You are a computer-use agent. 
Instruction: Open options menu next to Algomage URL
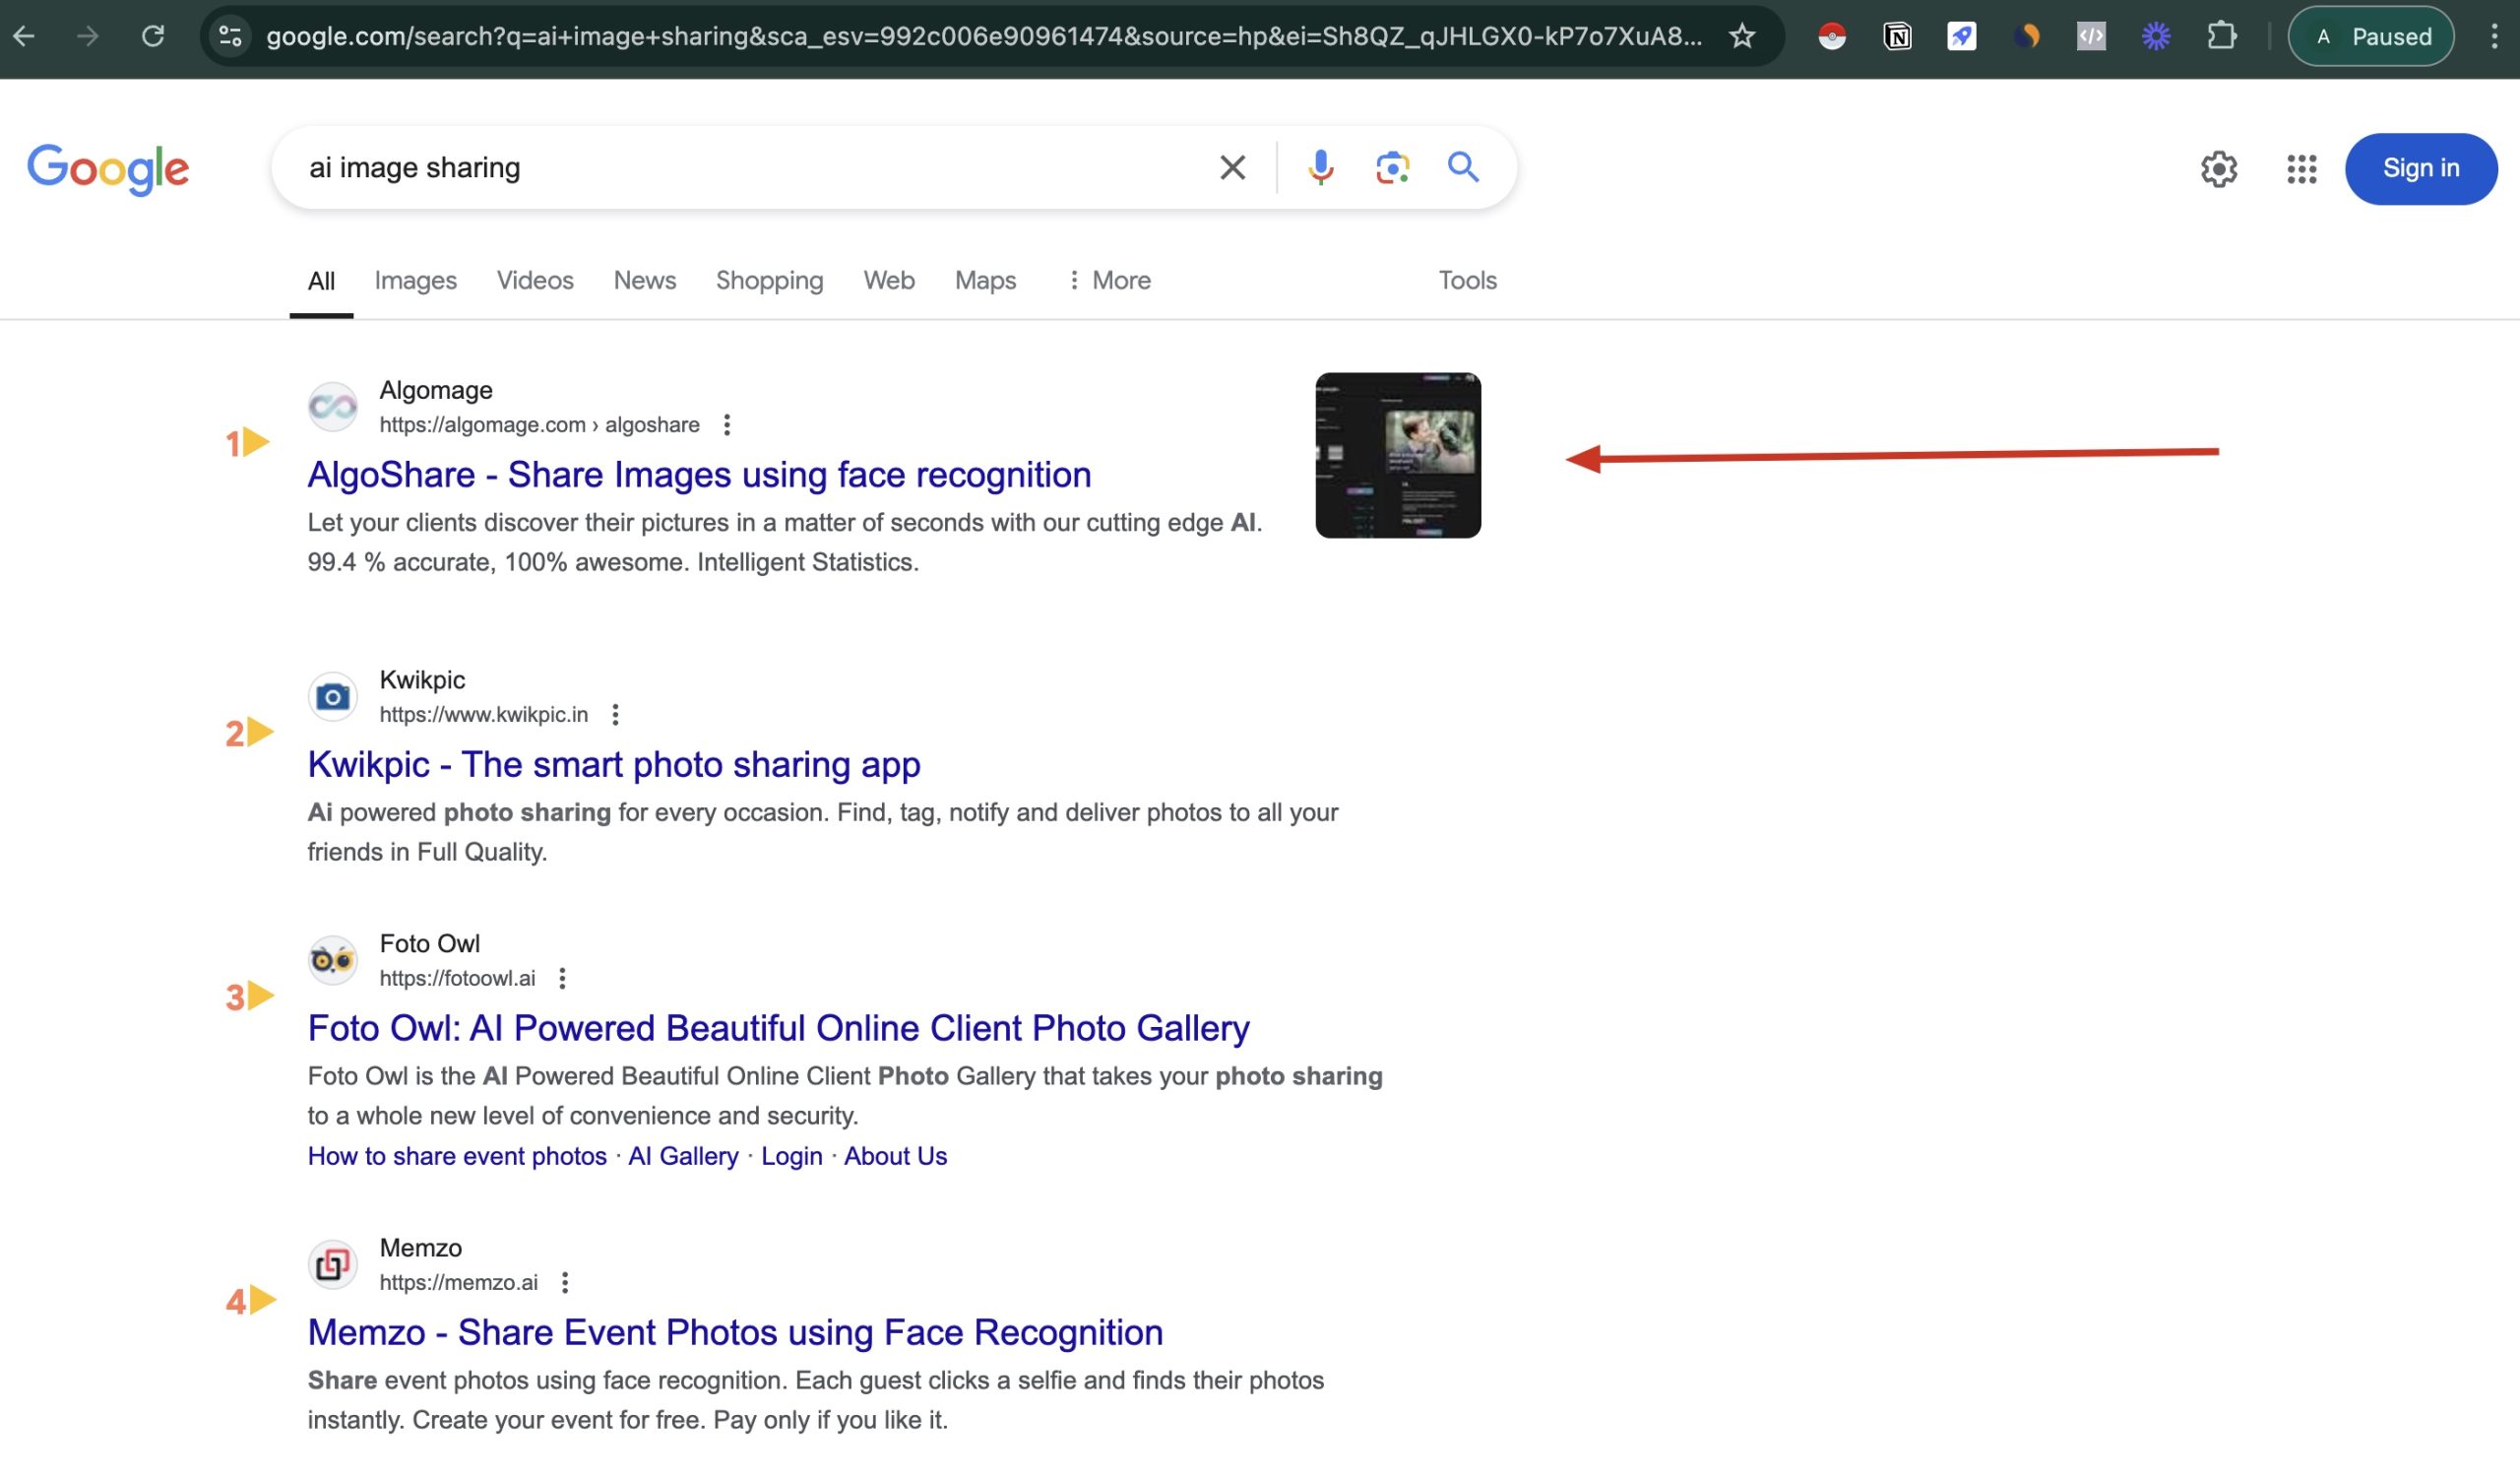[727, 425]
